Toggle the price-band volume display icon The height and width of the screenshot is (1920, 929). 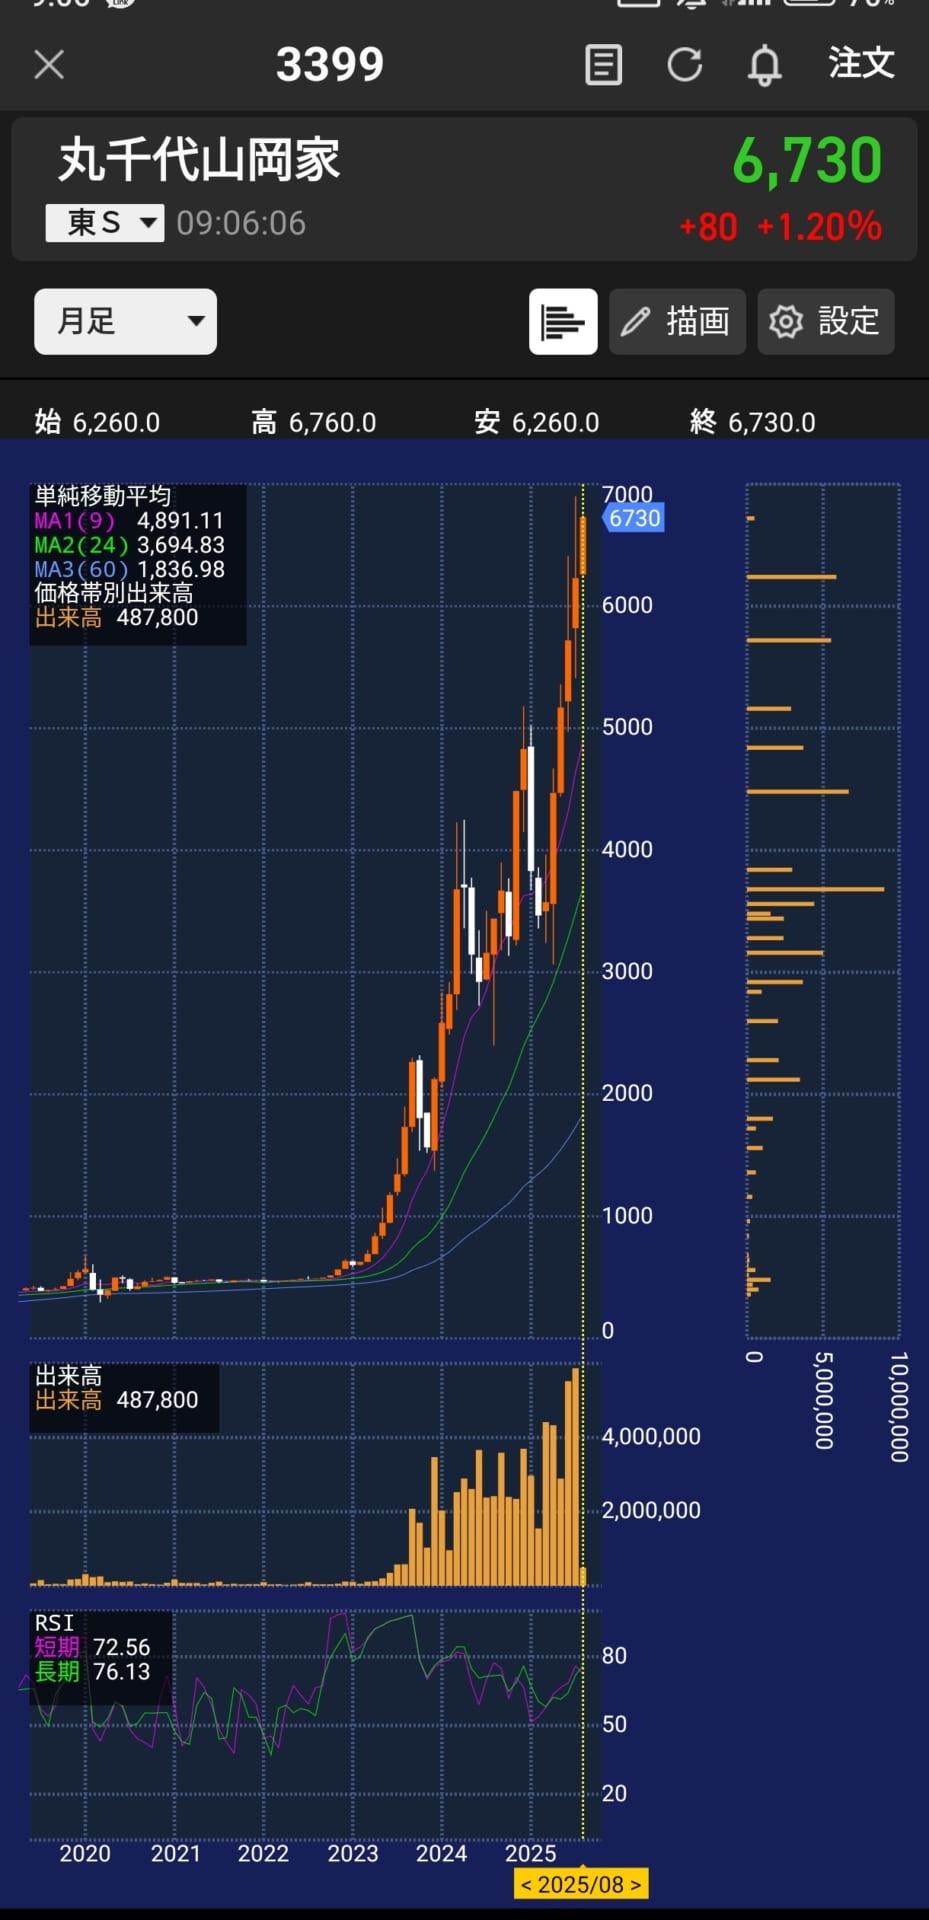(x=563, y=322)
